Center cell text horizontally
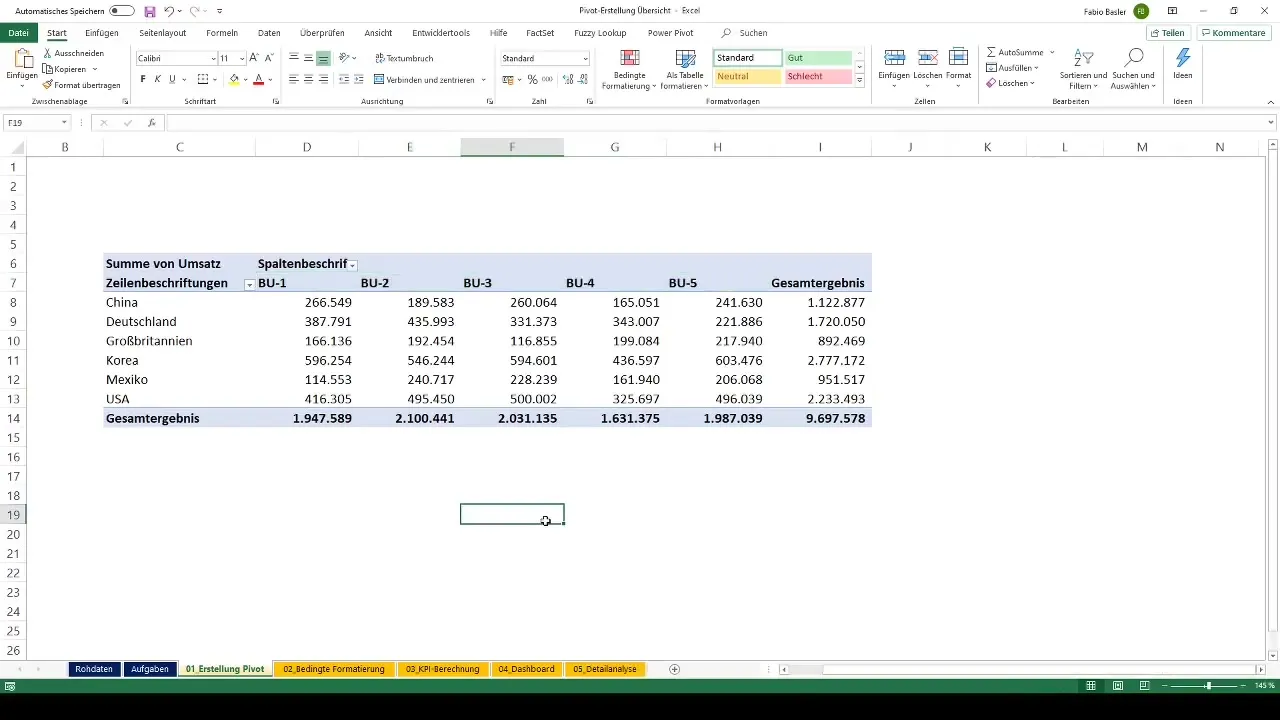The width and height of the screenshot is (1280, 720). click(x=308, y=79)
